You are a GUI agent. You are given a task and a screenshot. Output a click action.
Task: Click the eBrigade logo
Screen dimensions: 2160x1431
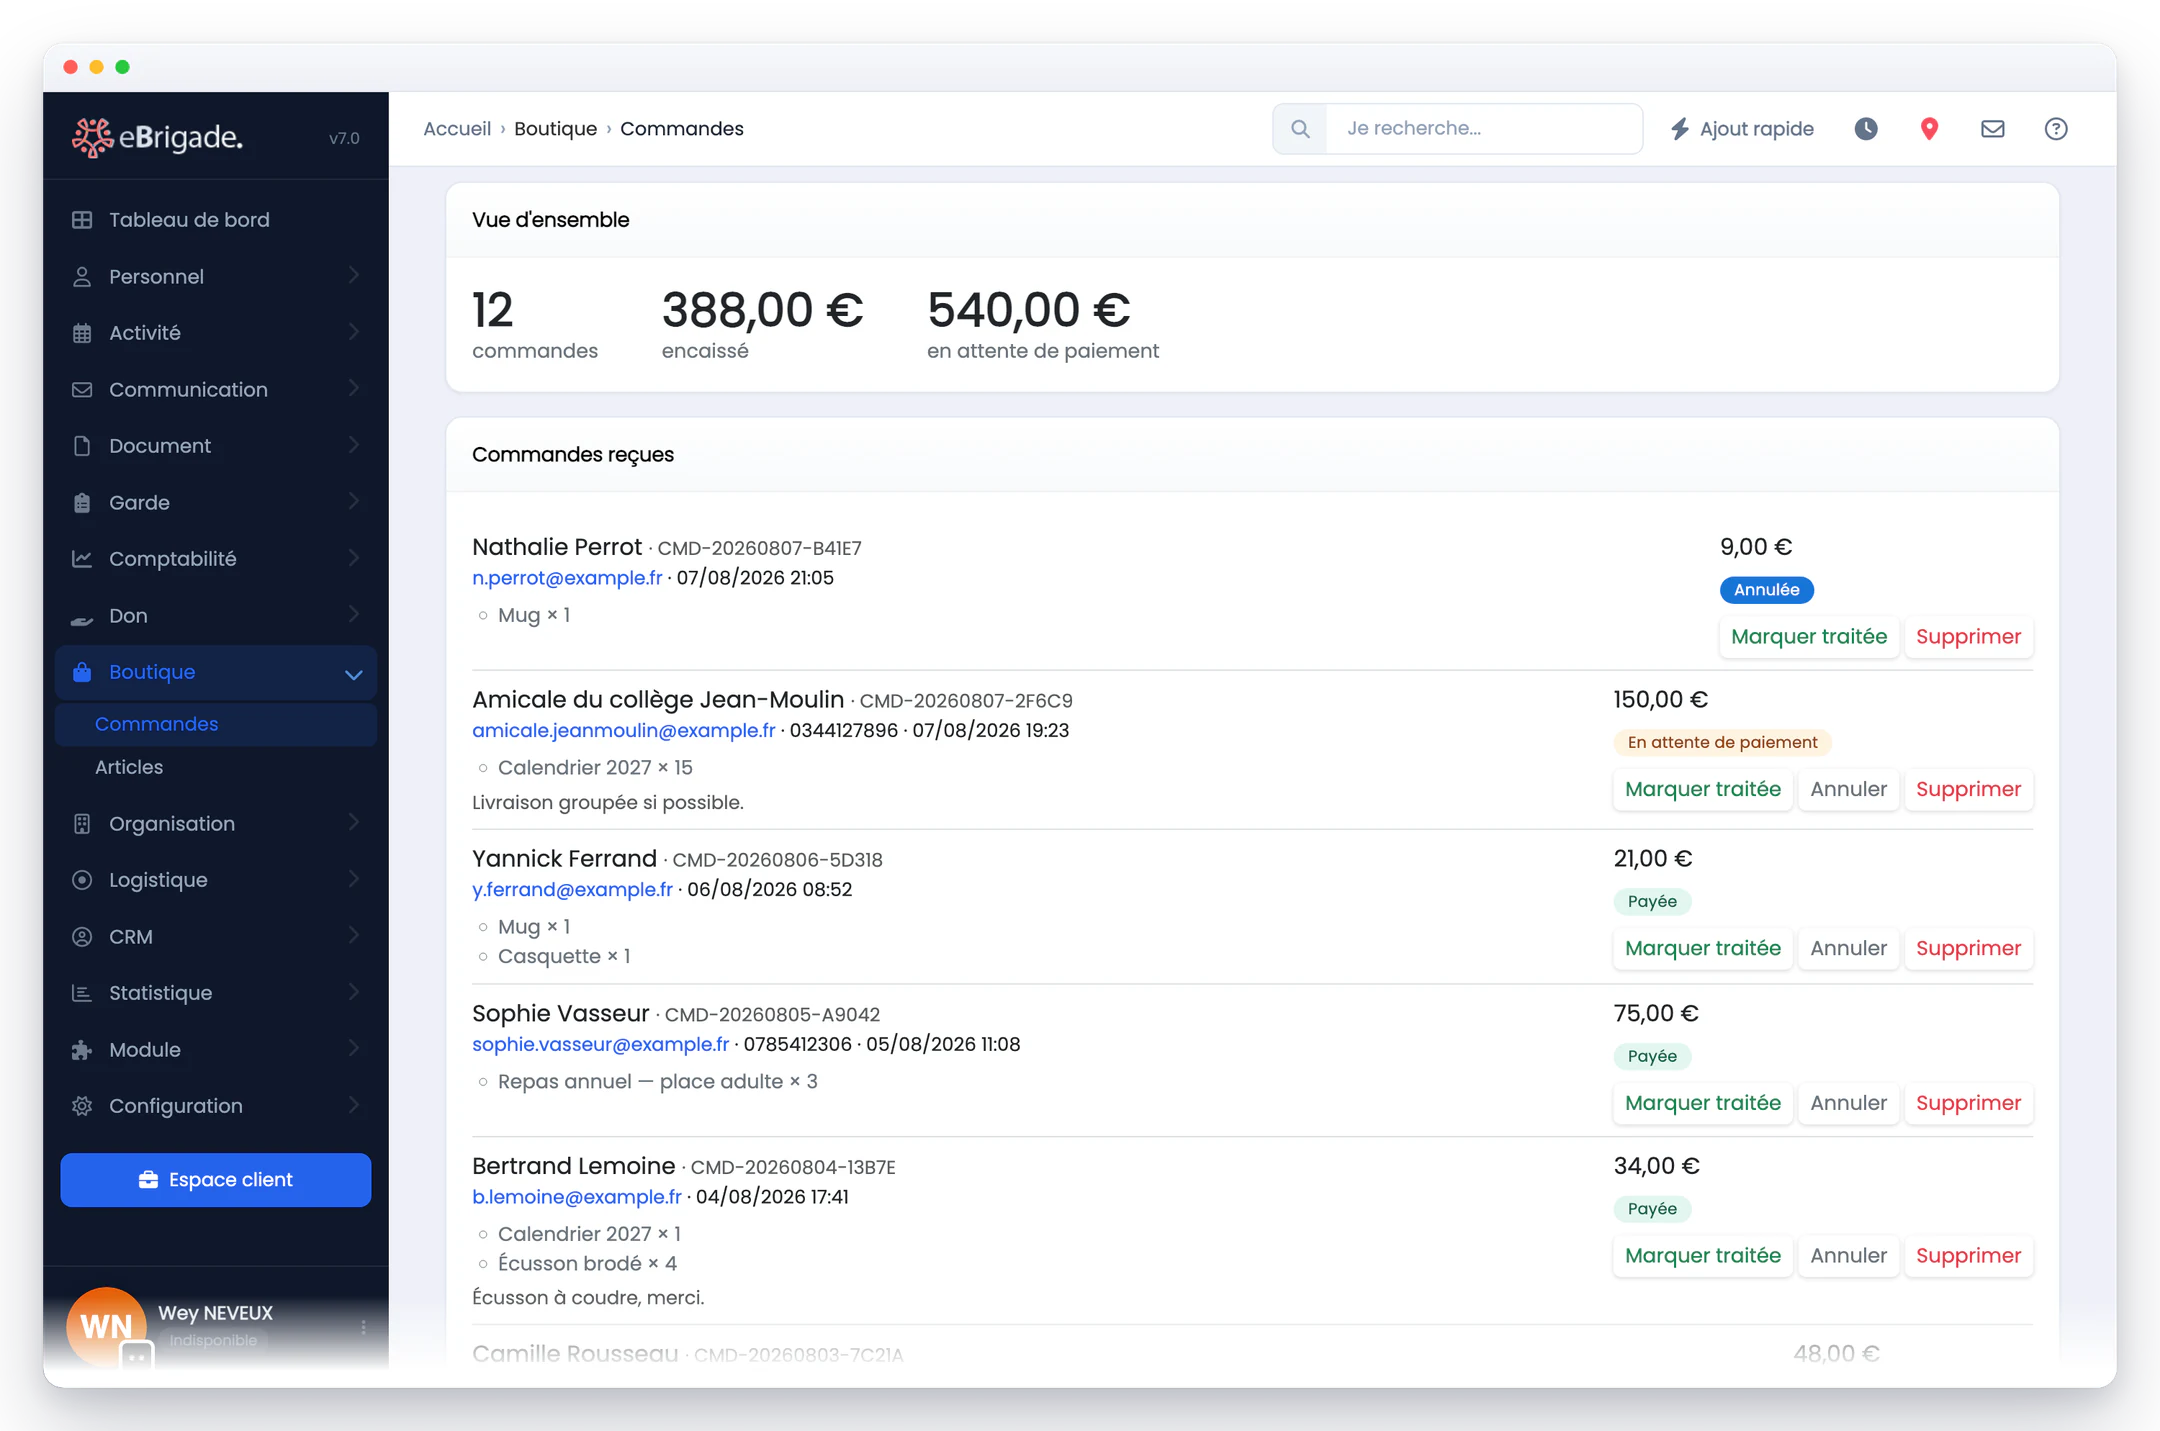coord(157,137)
